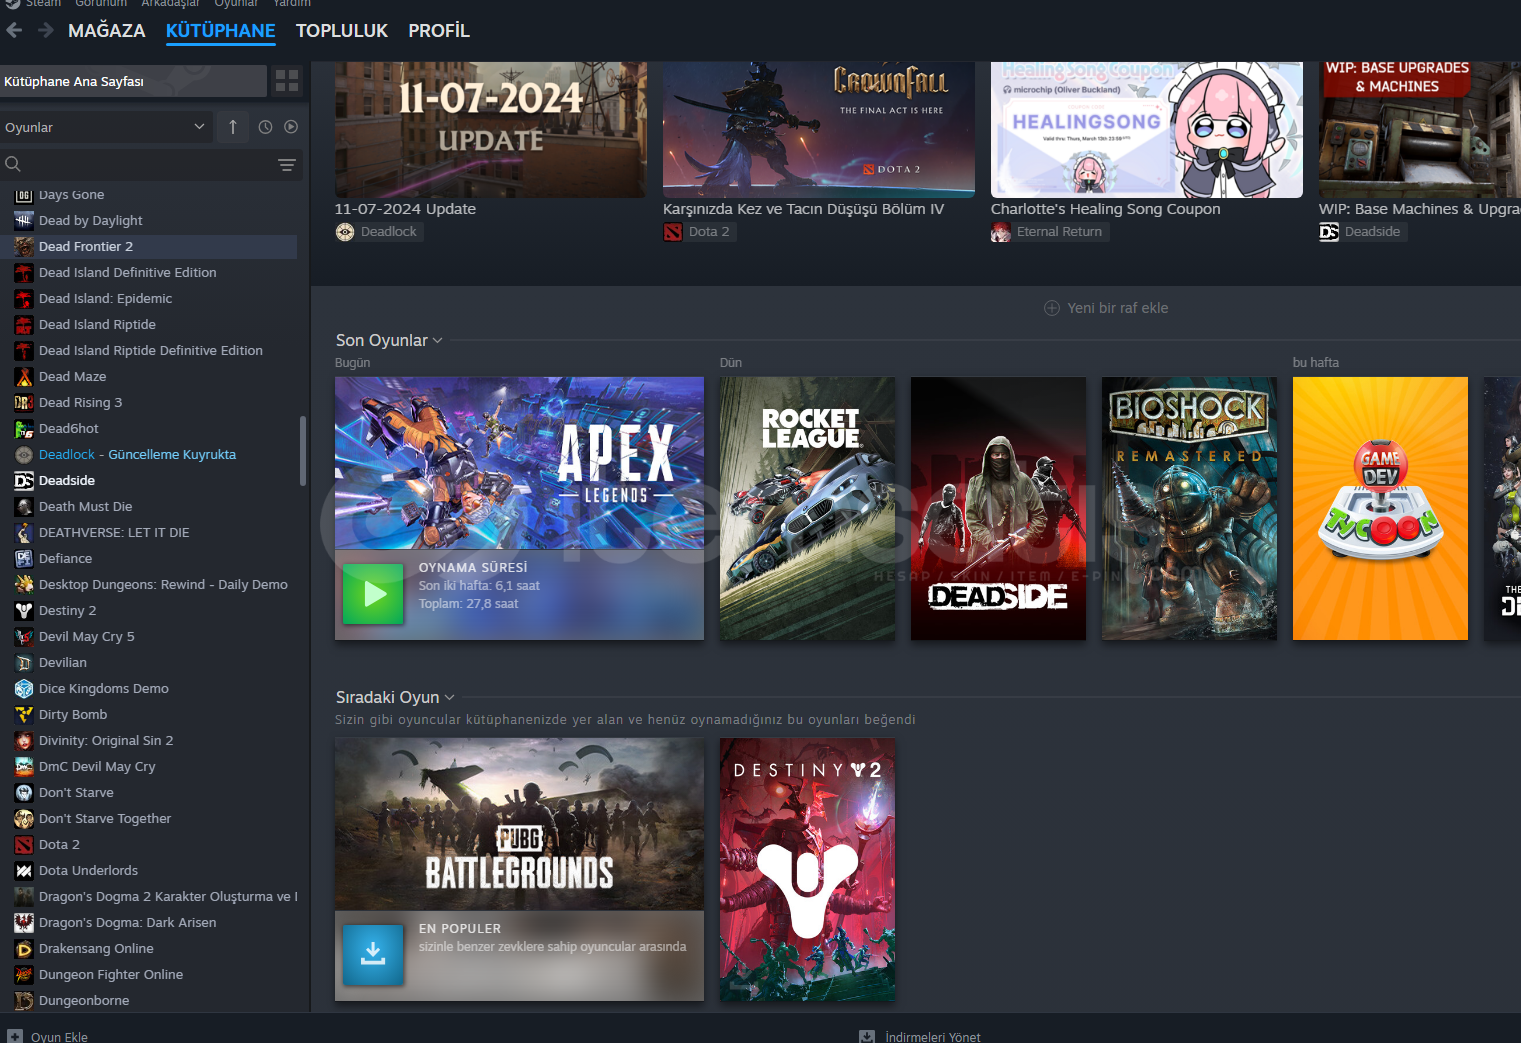Open the Arkadaşlar menu
Image resolution: width=1521 pixels, height=1043 pixels.
(170, 4)
